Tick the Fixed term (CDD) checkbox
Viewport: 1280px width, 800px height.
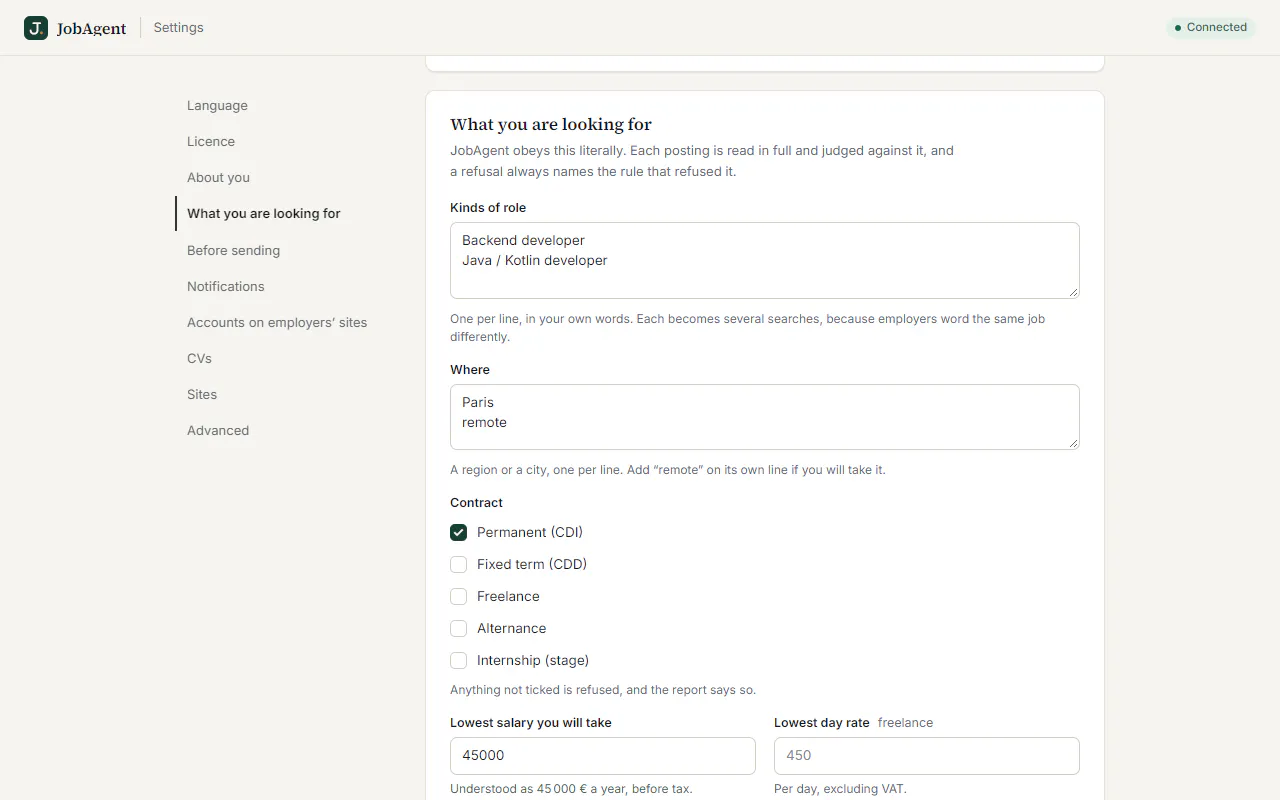tap(458, 564)
